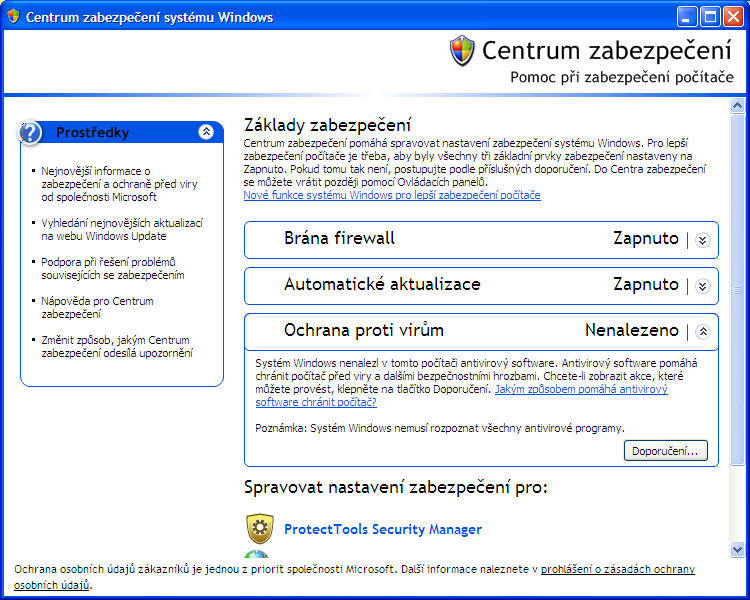Image resolution: width=750 pixels, height=600 pixels.
Task: Click the scrollbar down arrow
Action: (x=738, y=549)
